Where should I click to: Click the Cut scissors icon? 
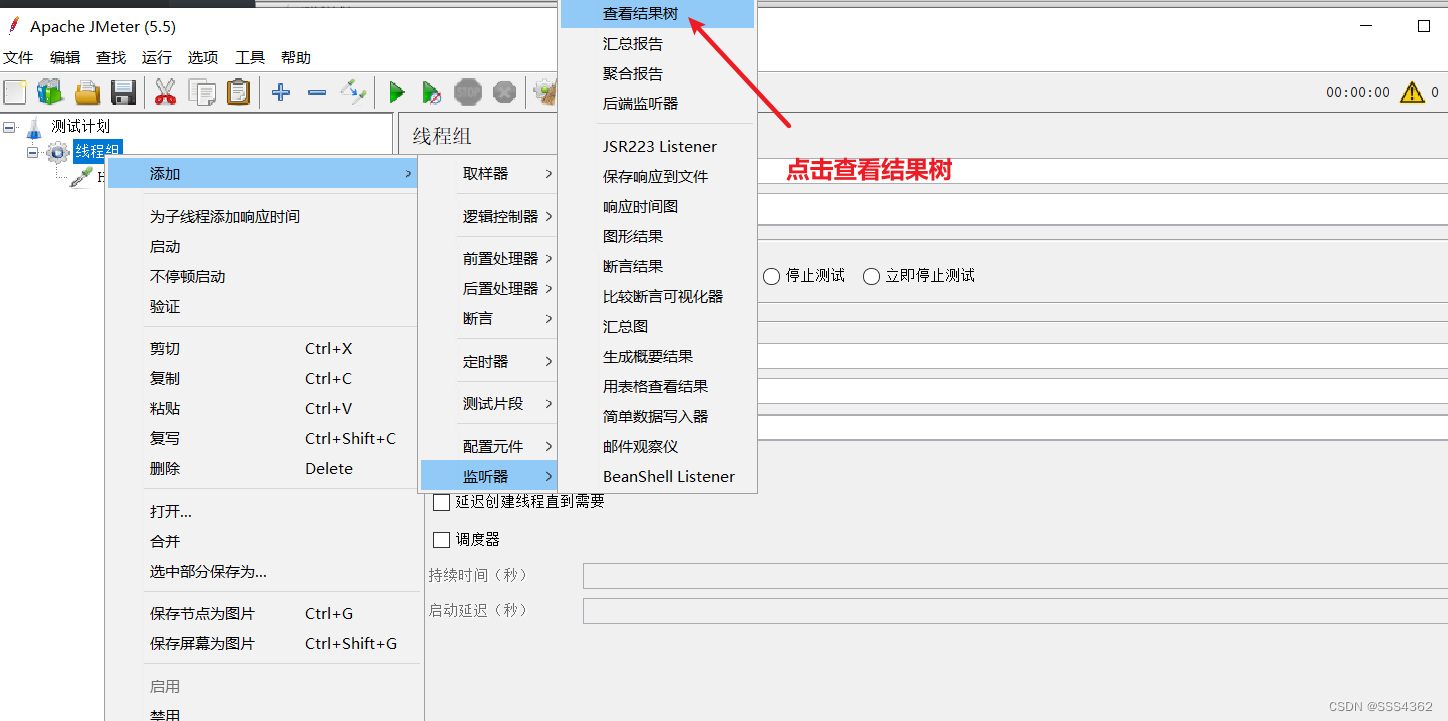pos(165,93)
